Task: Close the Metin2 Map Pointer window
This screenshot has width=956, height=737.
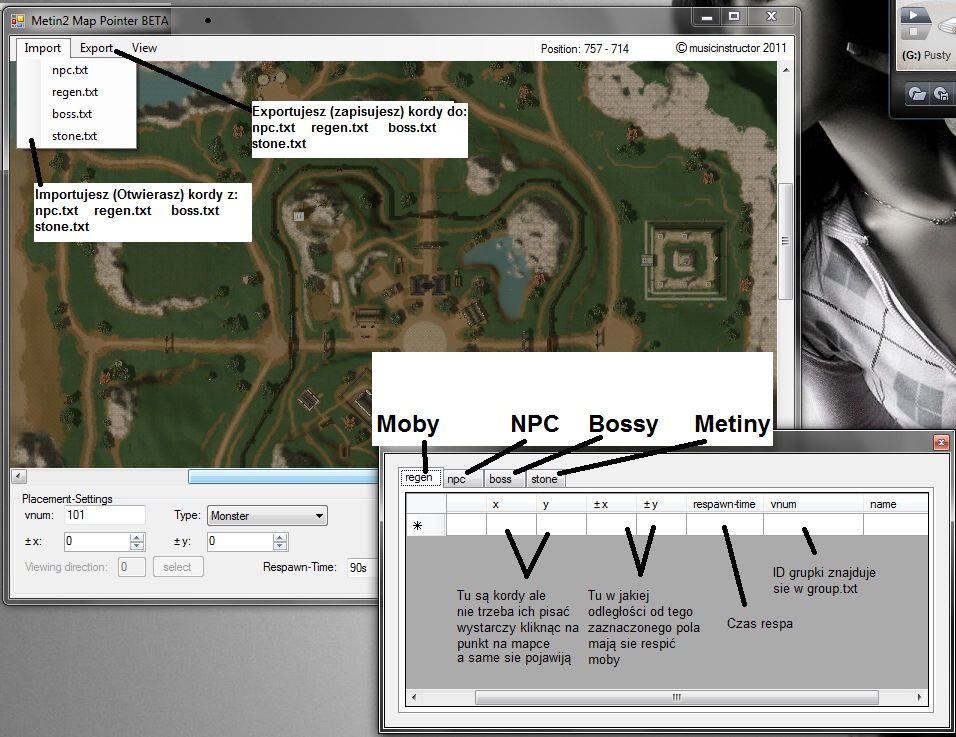Action: coord(771,17)
